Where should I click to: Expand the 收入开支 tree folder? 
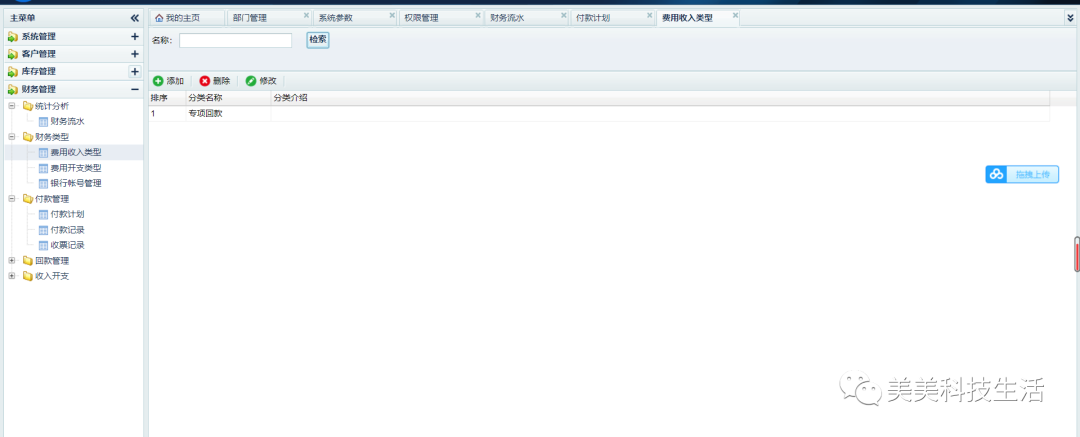[12, 276]
